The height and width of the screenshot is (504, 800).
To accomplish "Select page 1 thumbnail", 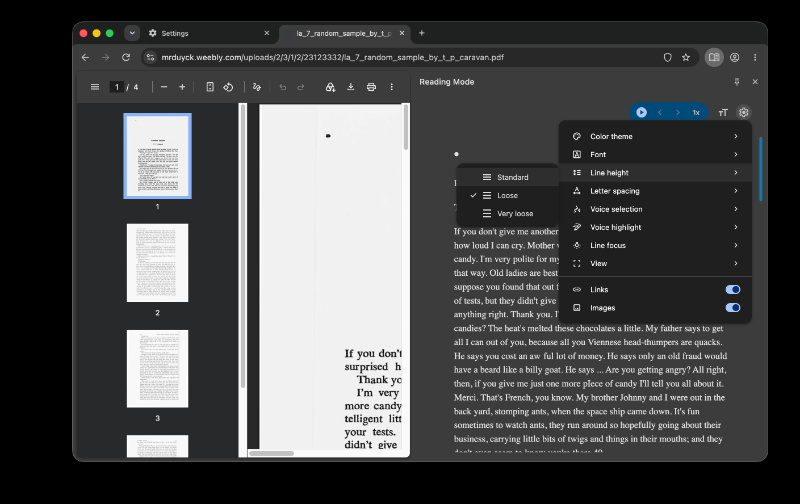I will pyautogui.click(x=158, y=156).
